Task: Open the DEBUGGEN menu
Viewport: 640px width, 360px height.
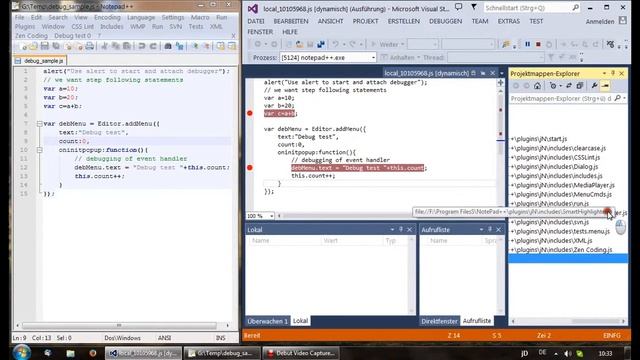Action: point(445,21)
